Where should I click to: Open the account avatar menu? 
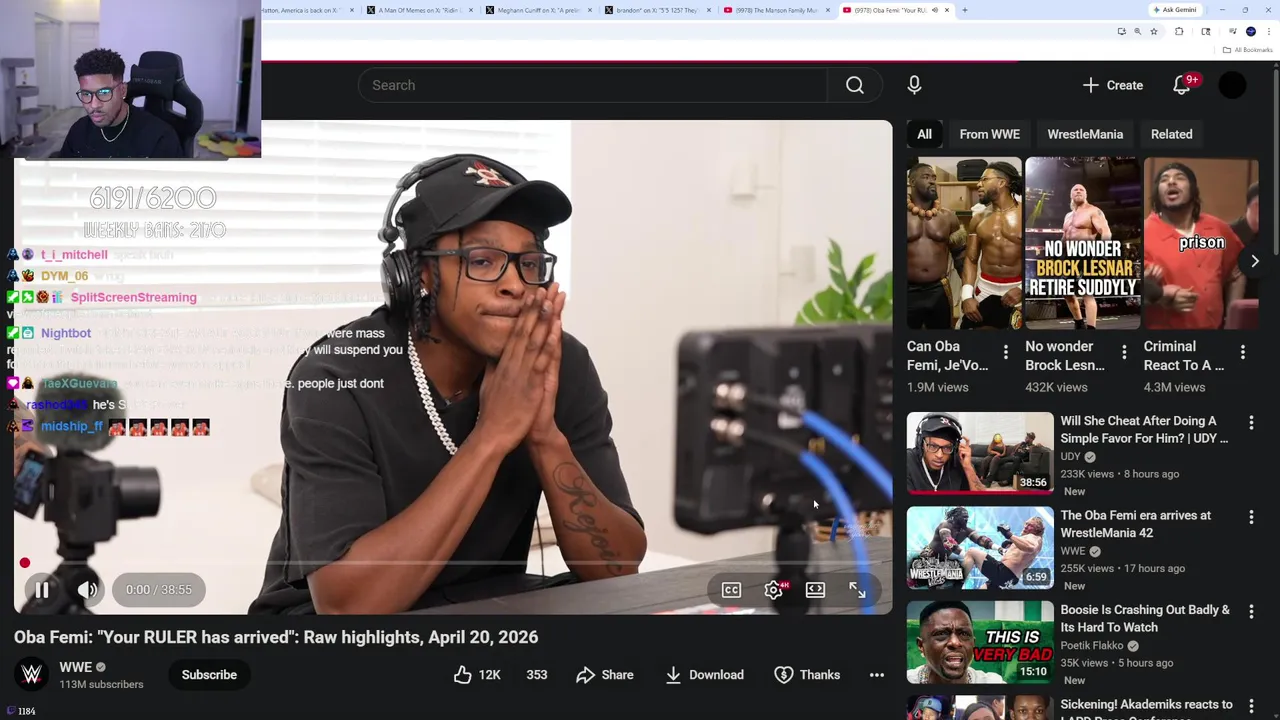click(x=1232, y=85)
